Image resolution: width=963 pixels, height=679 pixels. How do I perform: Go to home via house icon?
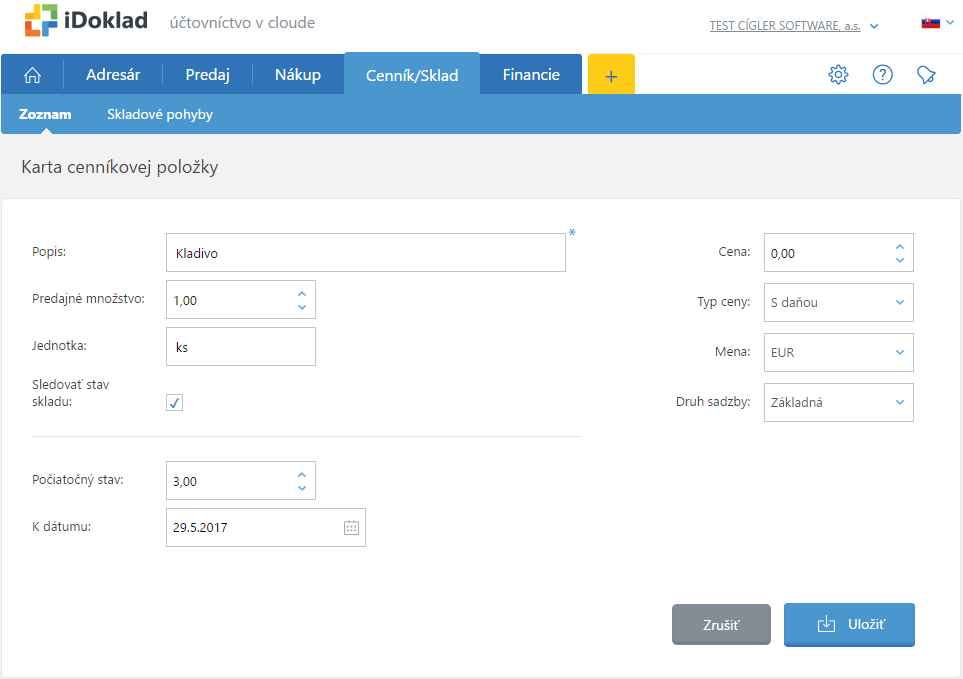coord(32,75)
